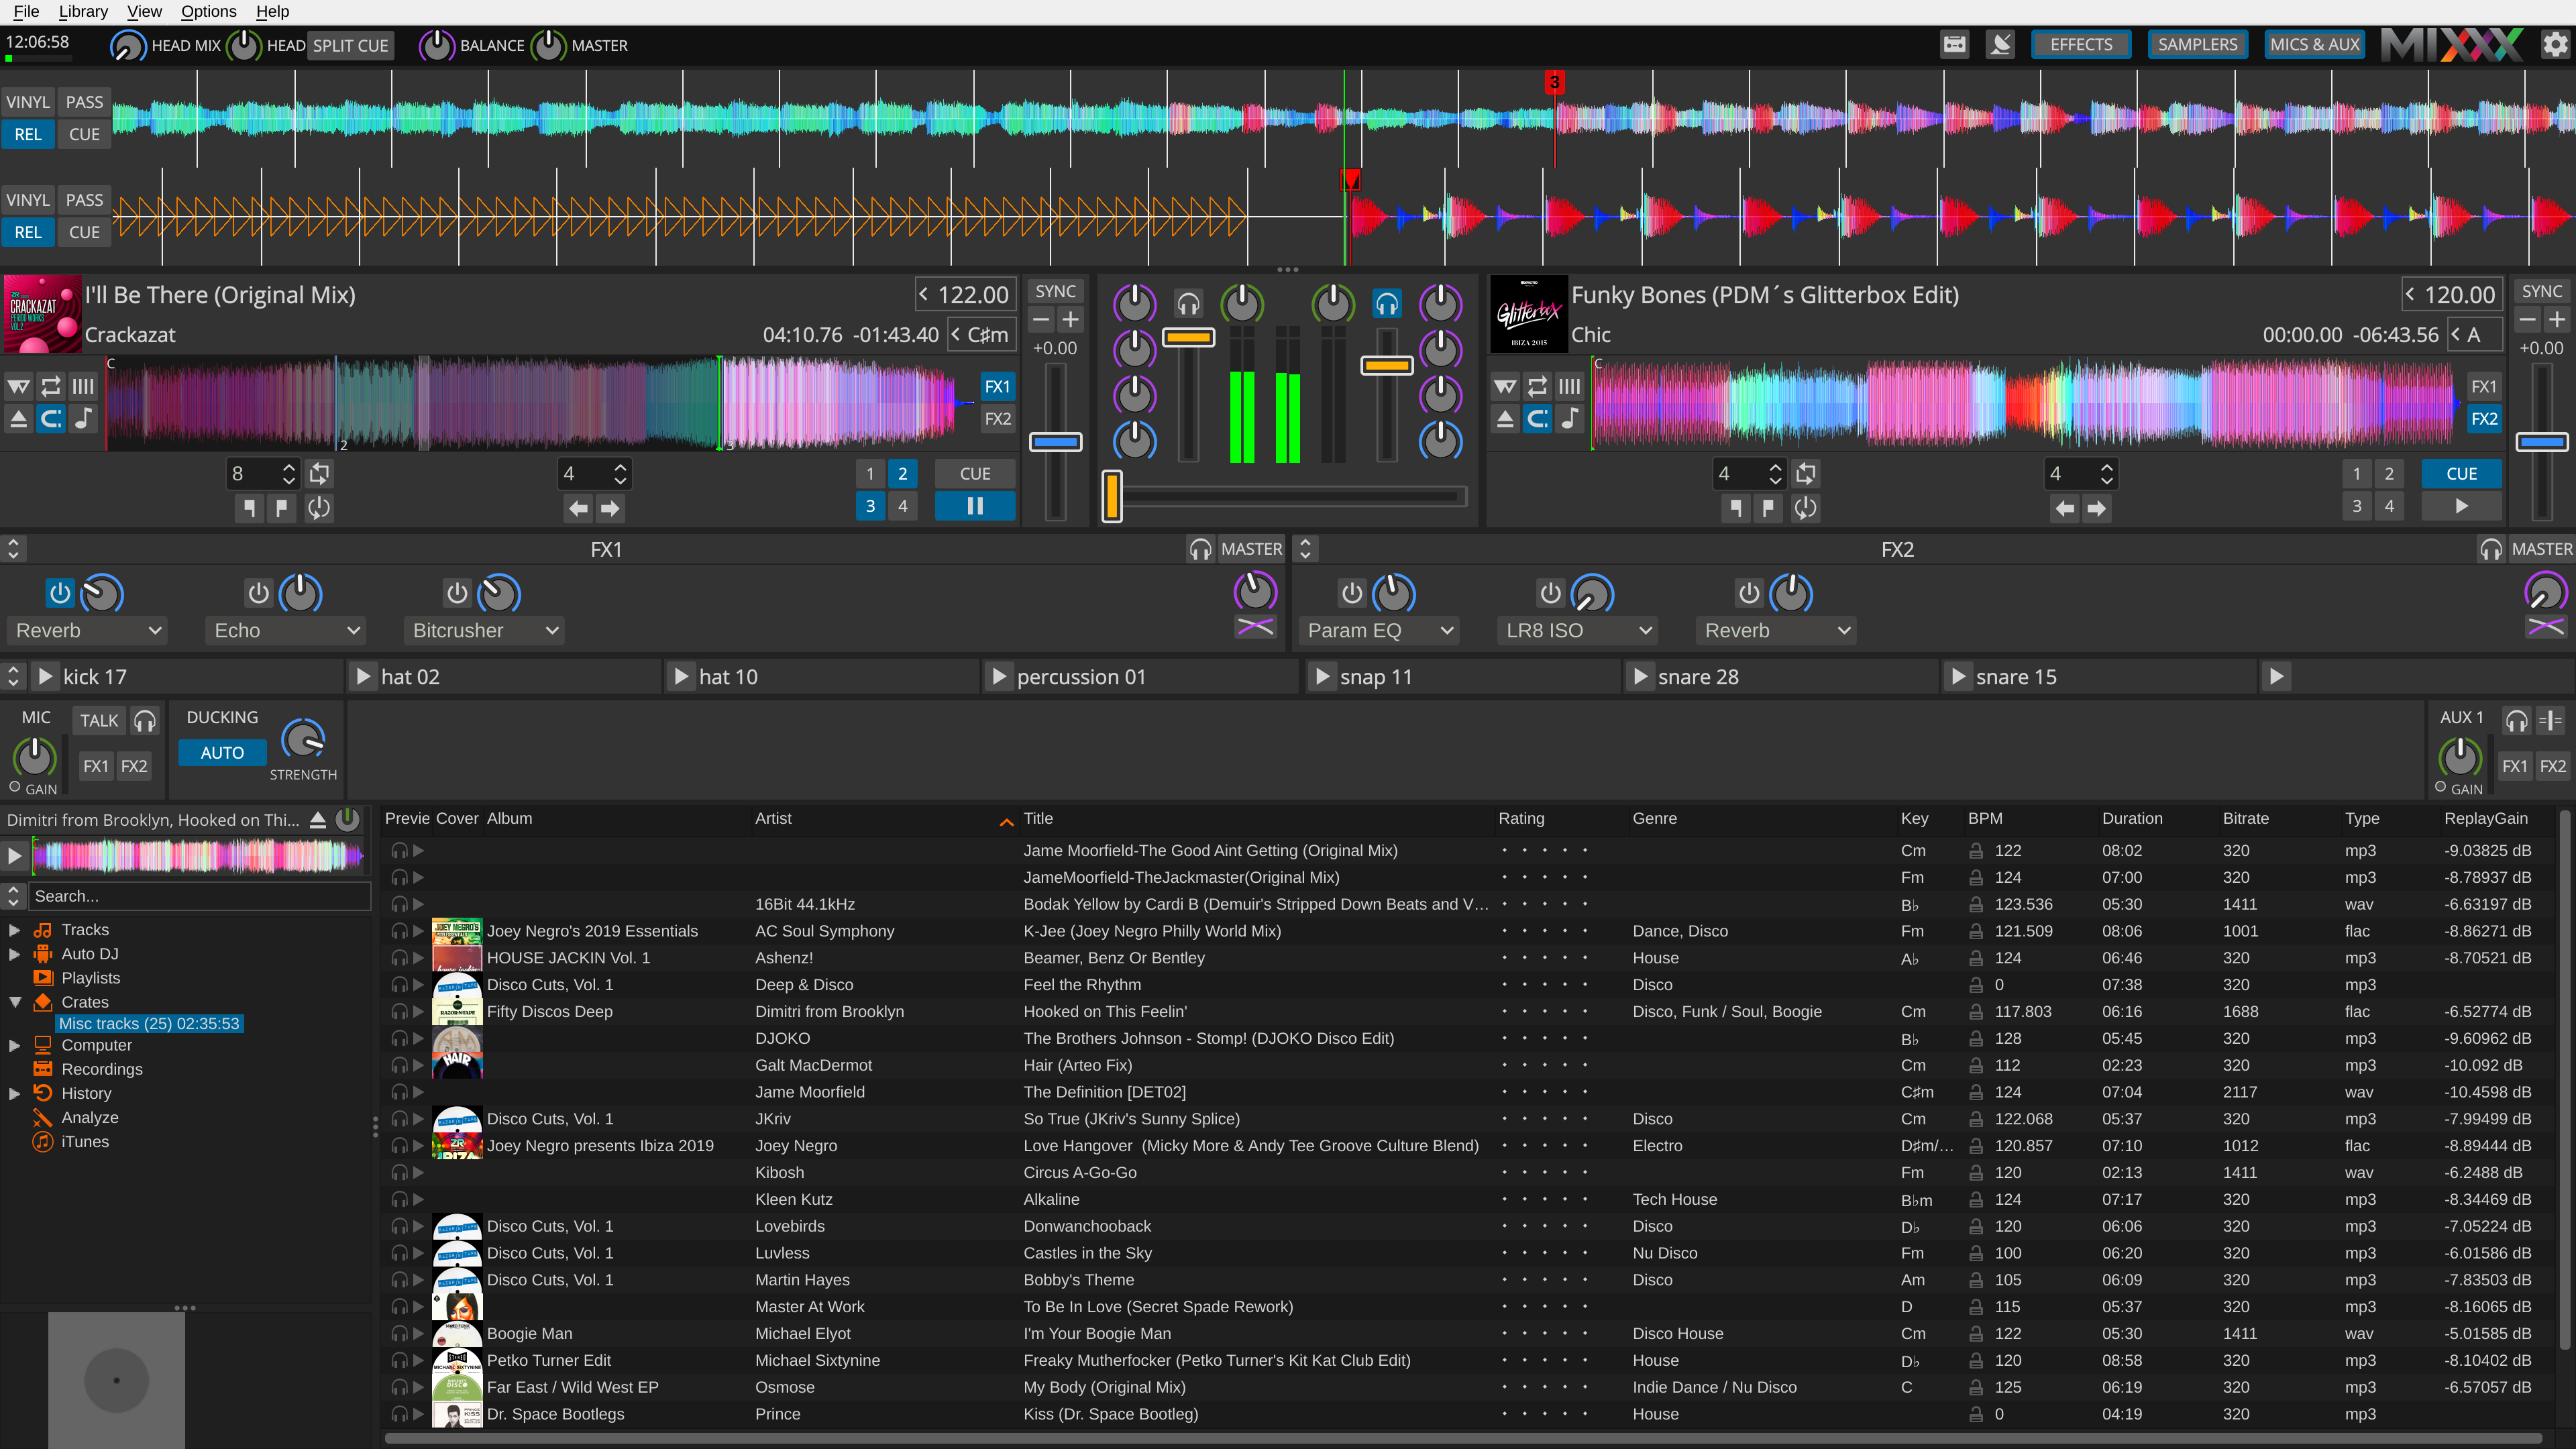Click the SAMPLERS button

[x=2197, y=45]
